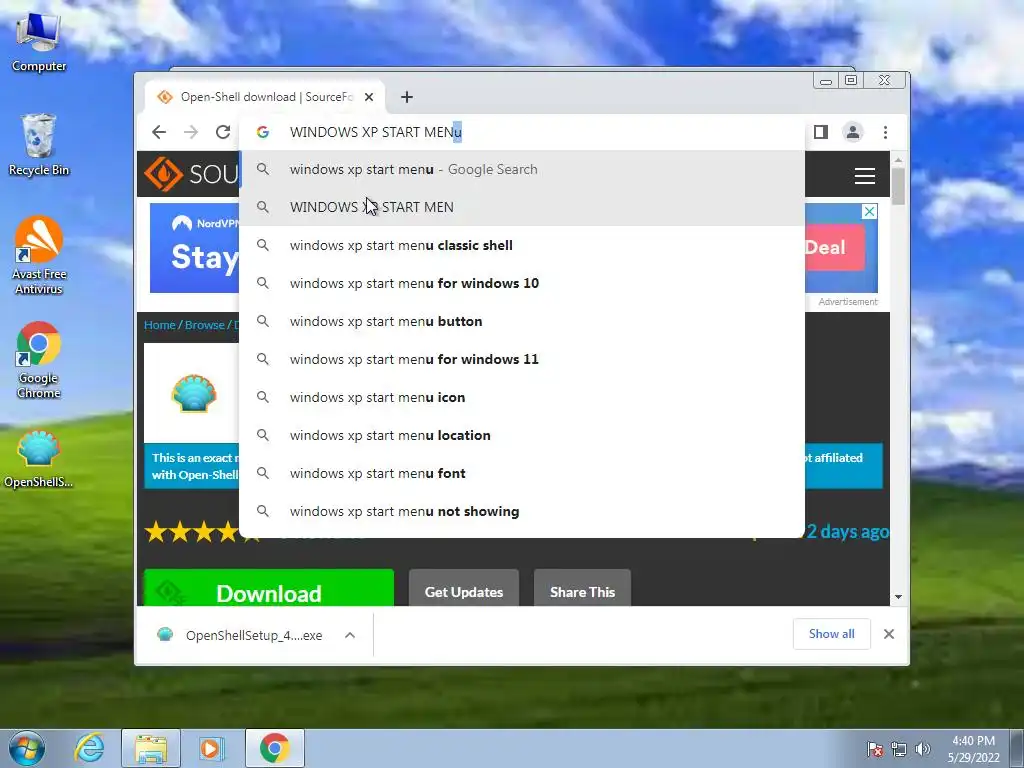Open Windows Media Player from the taskbar
Screen dimensions: 1024x768
(211, 748)
